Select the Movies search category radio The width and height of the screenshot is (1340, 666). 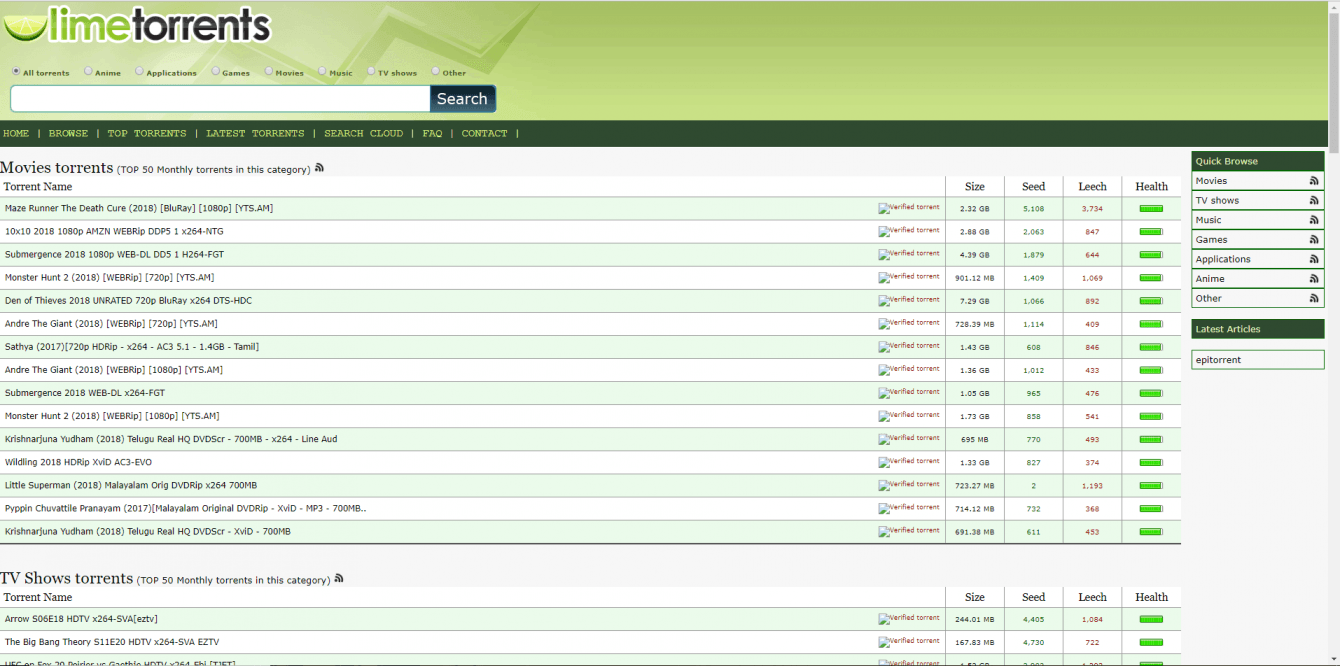269,72
